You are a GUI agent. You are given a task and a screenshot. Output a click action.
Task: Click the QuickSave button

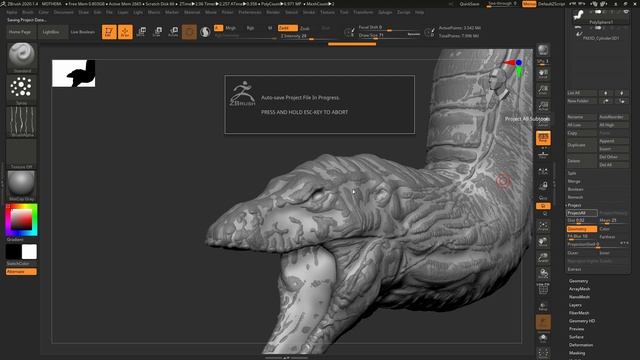pyautogui.click(x=469, y=4)
